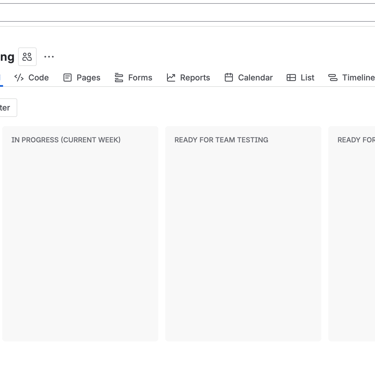This screenshot has height=375, width=375.
Task: Open the Timeline tab
Action: click(x=351, y=78)
